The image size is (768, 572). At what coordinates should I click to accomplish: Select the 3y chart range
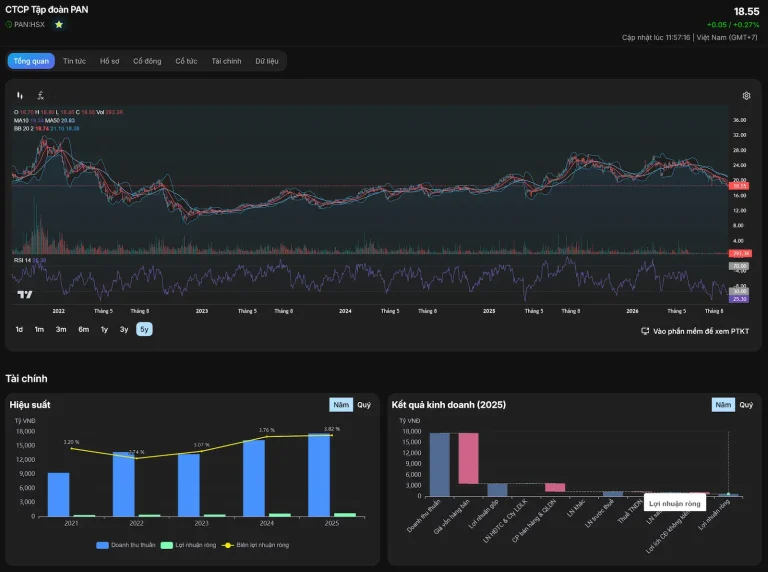124,330
